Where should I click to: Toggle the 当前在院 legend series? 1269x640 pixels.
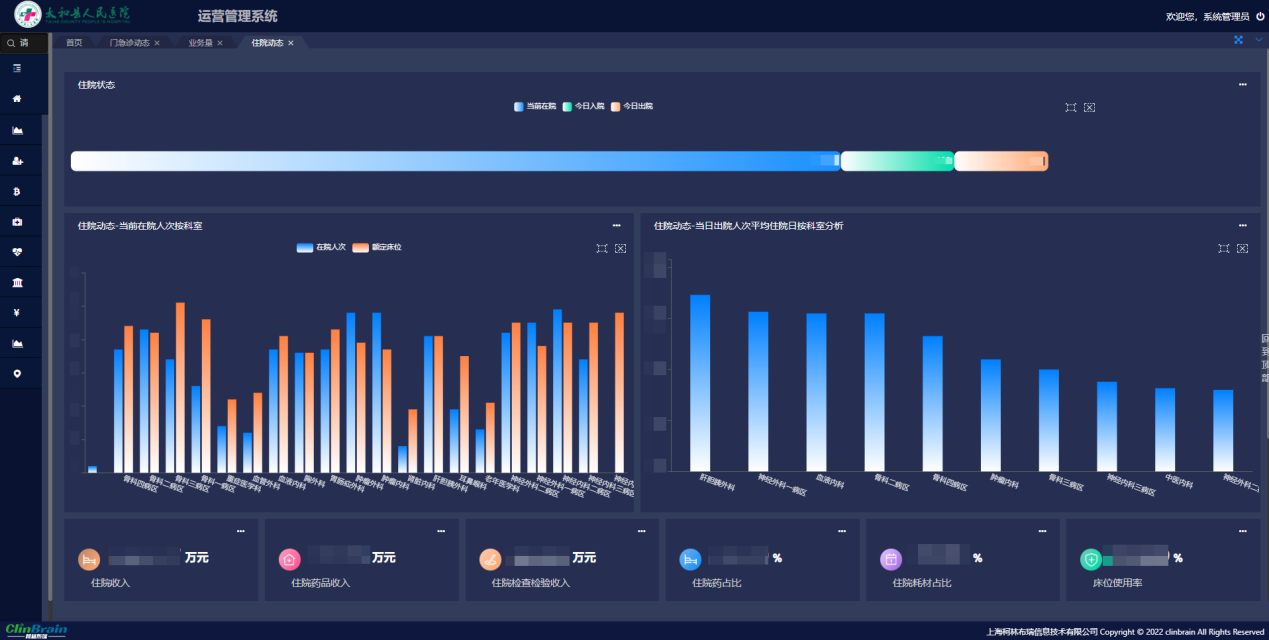coord(535,106)
